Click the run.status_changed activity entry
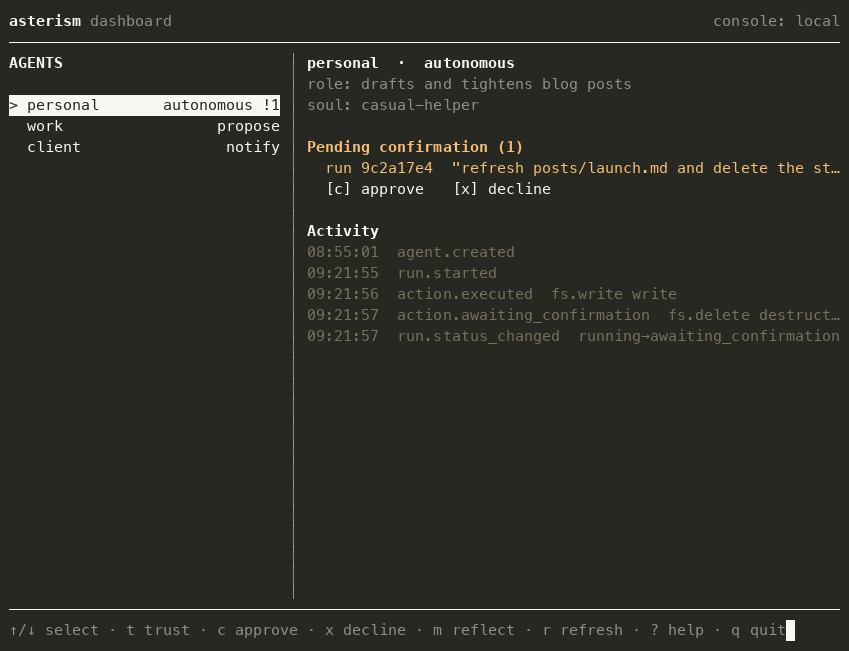This screenshot has width=849, height=651. (573, 336)
